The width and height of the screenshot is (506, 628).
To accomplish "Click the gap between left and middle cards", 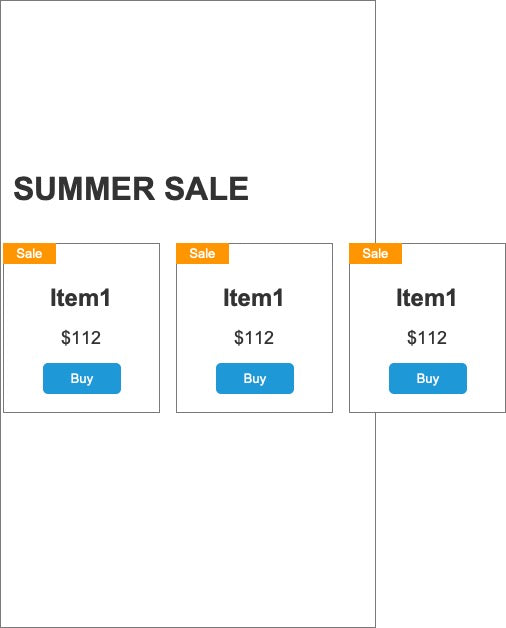I will point(168,328).
